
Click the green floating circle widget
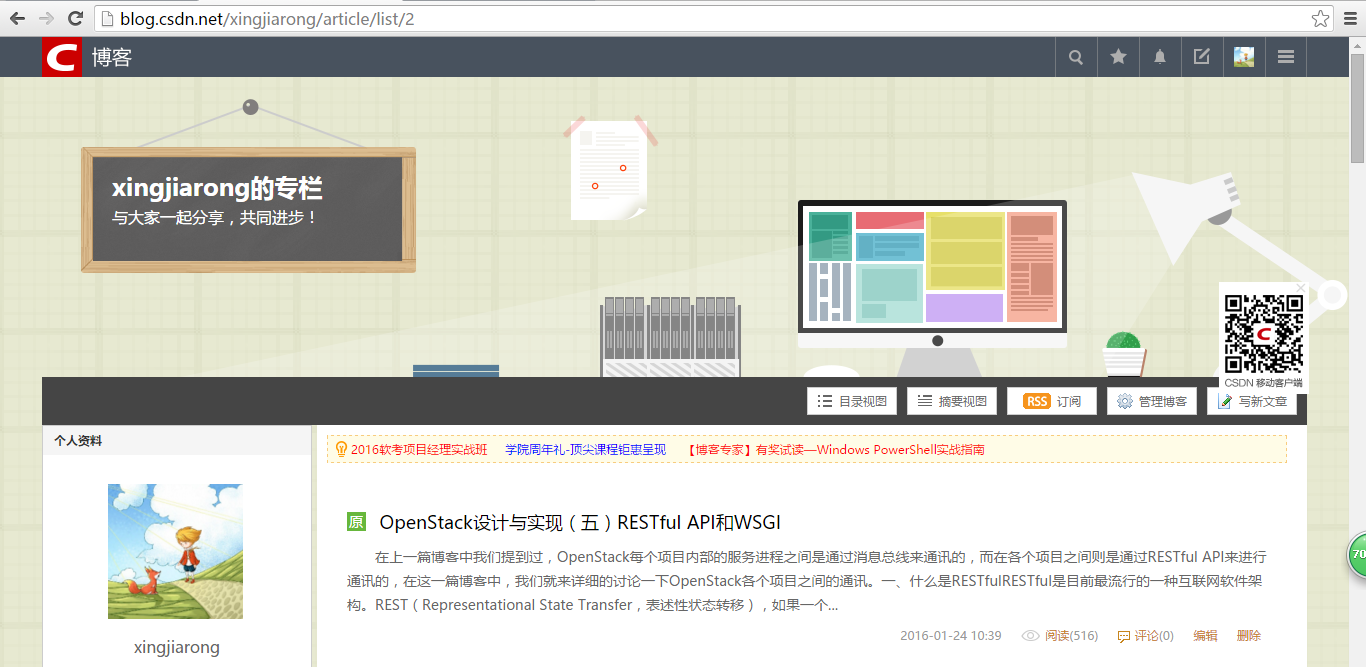pos(1357,554)
